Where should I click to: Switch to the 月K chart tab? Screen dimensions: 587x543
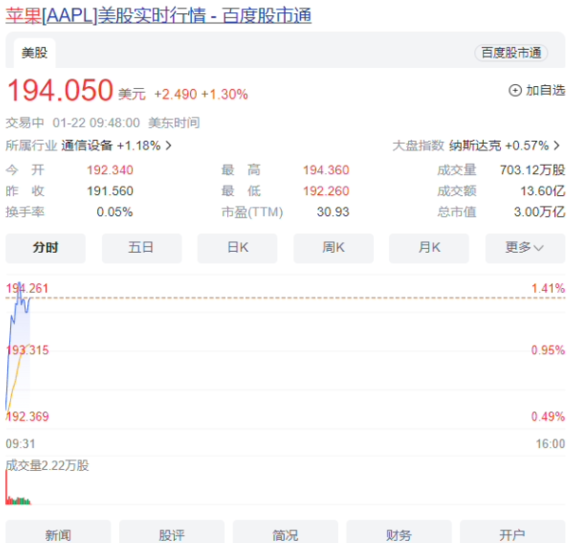click(x=429, y=248)
